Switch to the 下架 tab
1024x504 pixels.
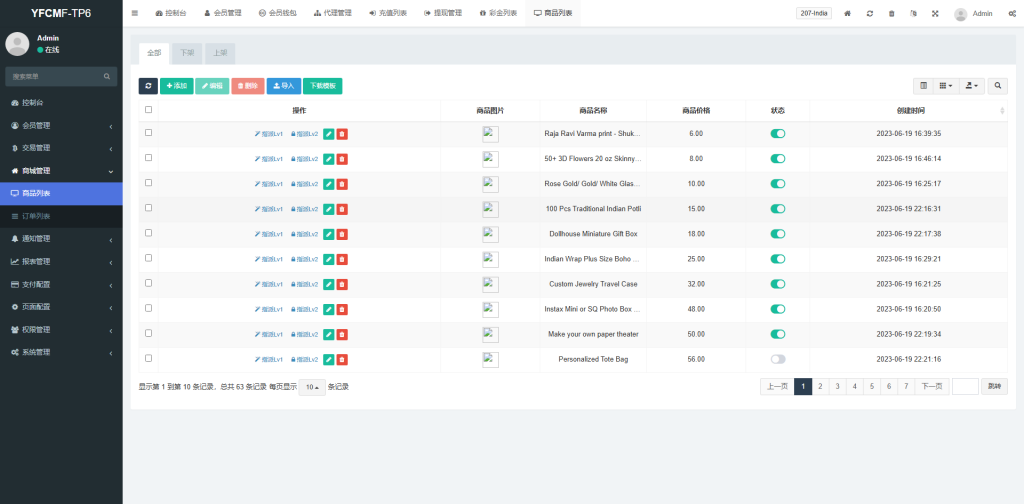pyautogui.click(x=186, y=53)
